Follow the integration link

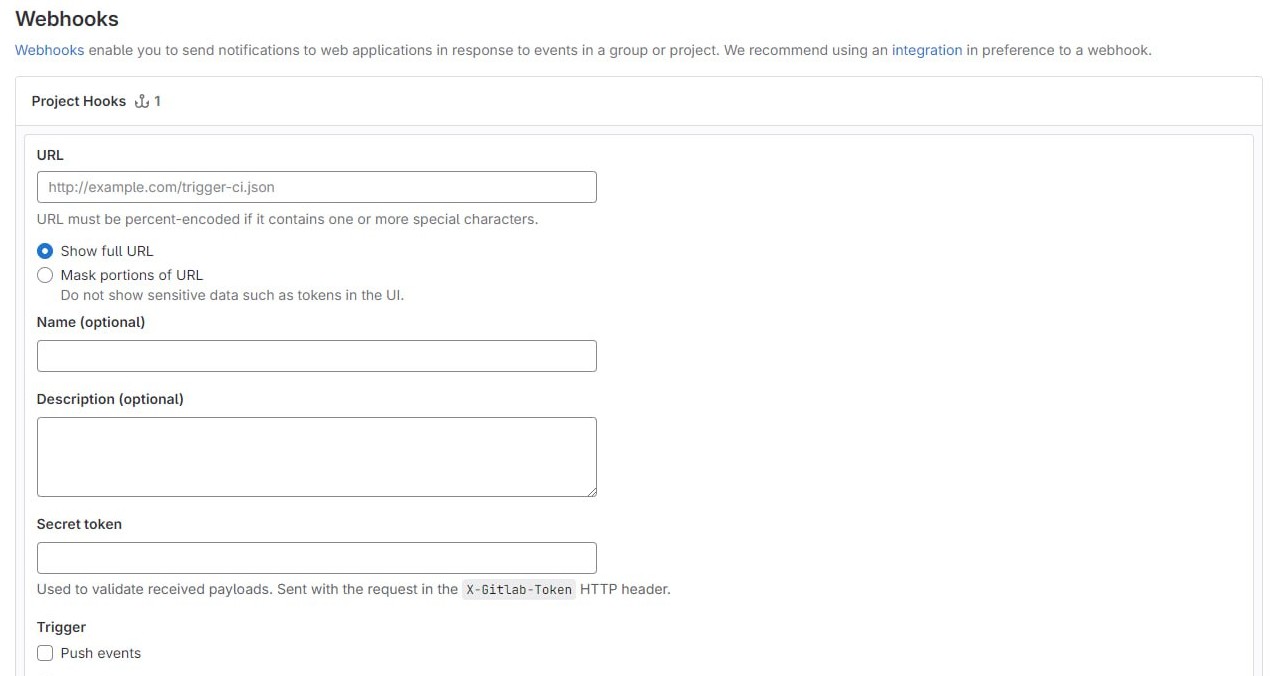[x=926, y=50]
